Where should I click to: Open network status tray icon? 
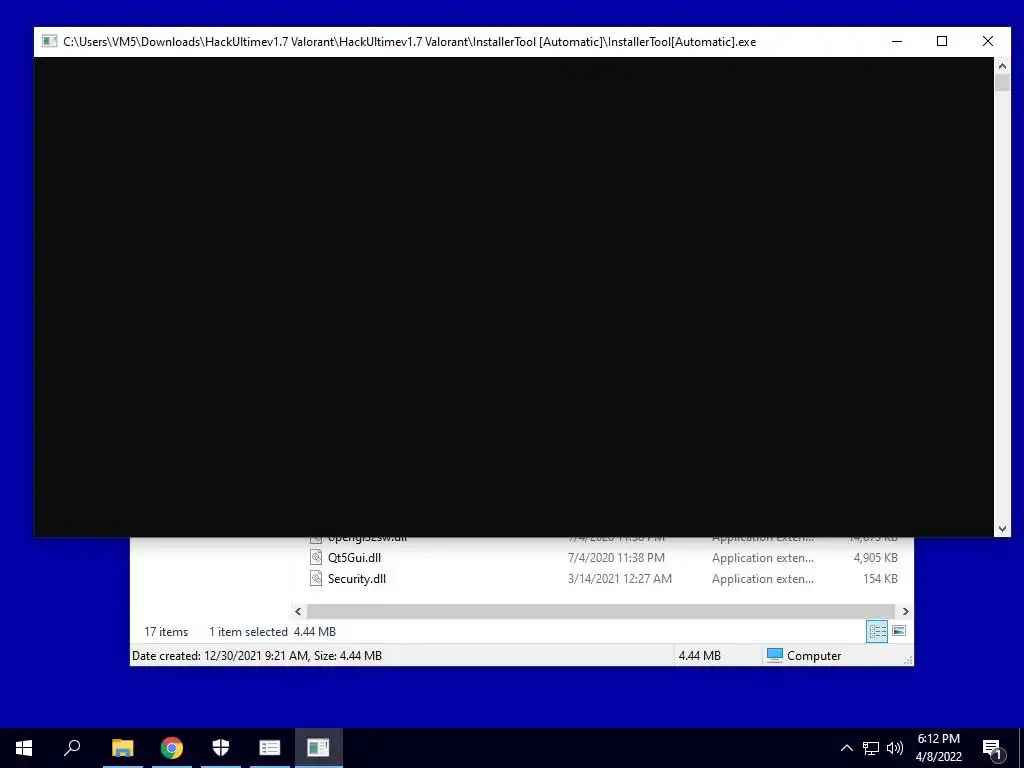[871, 748]
